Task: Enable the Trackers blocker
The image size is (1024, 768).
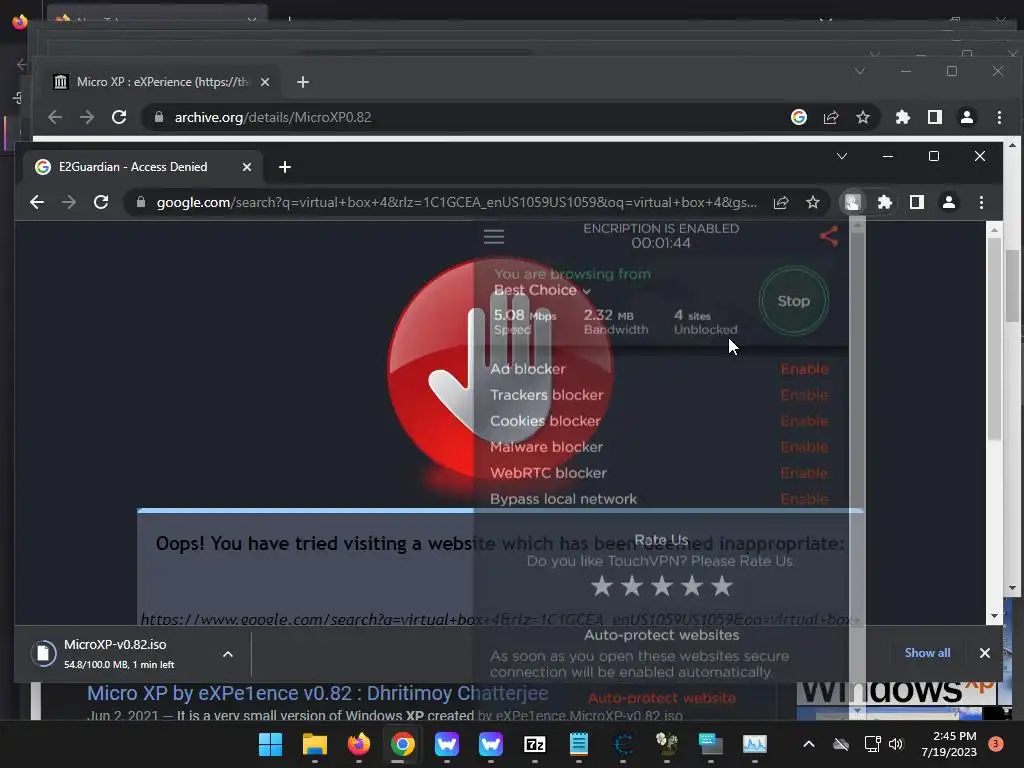Action: click(804, 395)
